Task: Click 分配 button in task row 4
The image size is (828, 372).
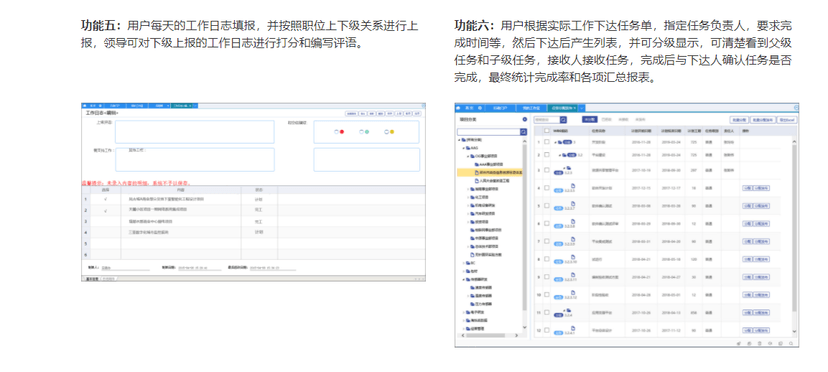Action: [x=747, y=188]
